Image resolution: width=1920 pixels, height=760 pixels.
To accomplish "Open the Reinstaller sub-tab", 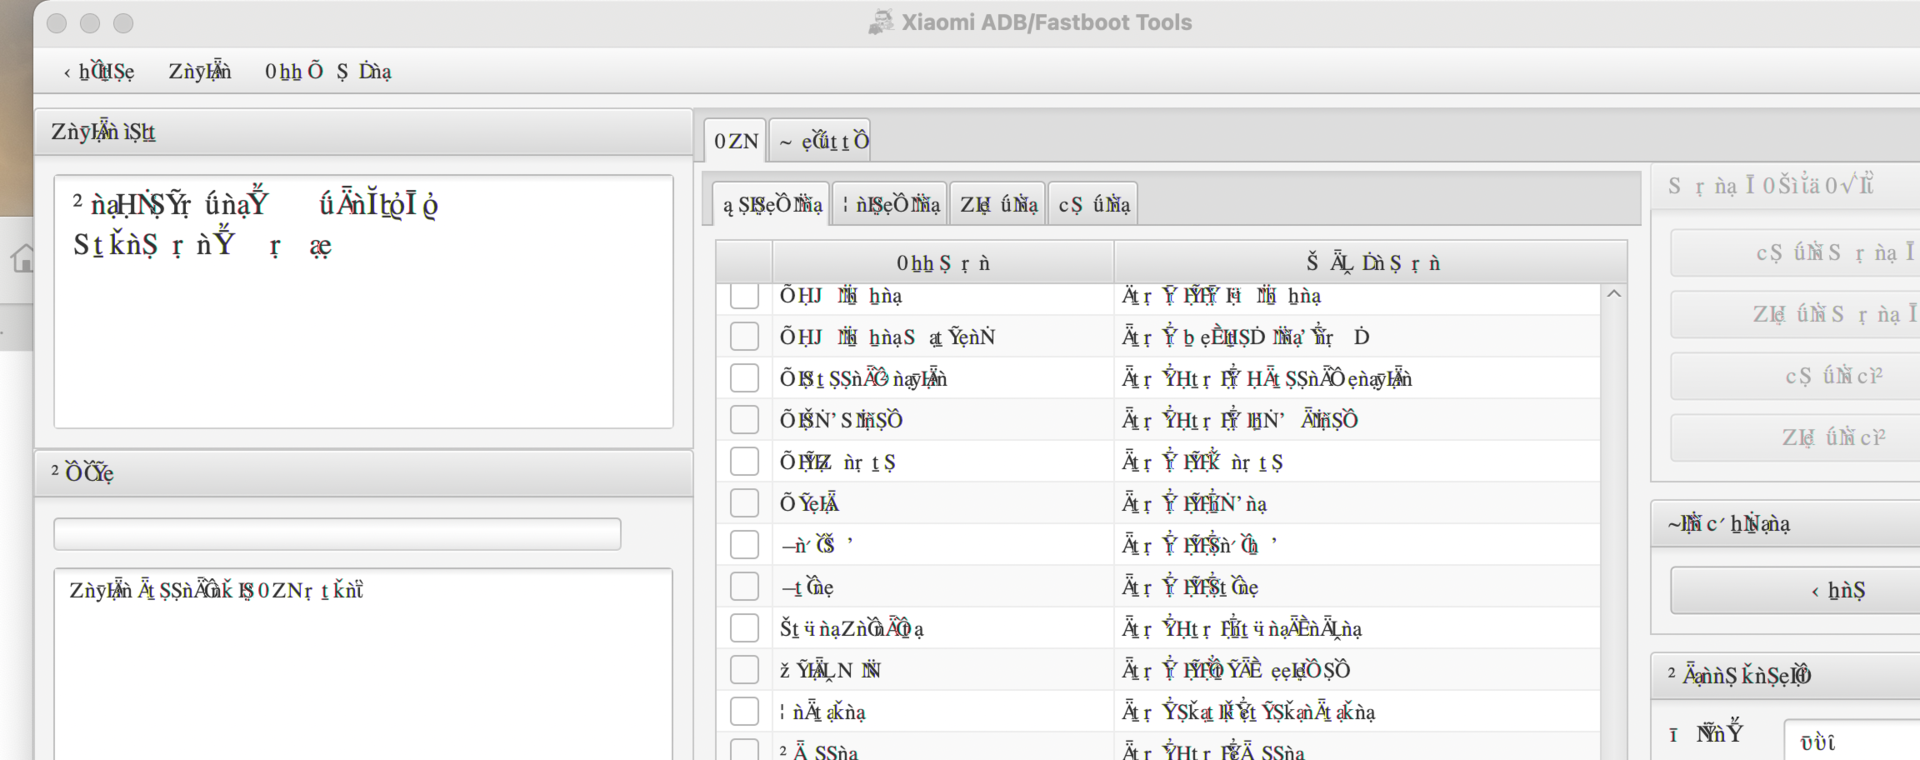I will [889, 204].
